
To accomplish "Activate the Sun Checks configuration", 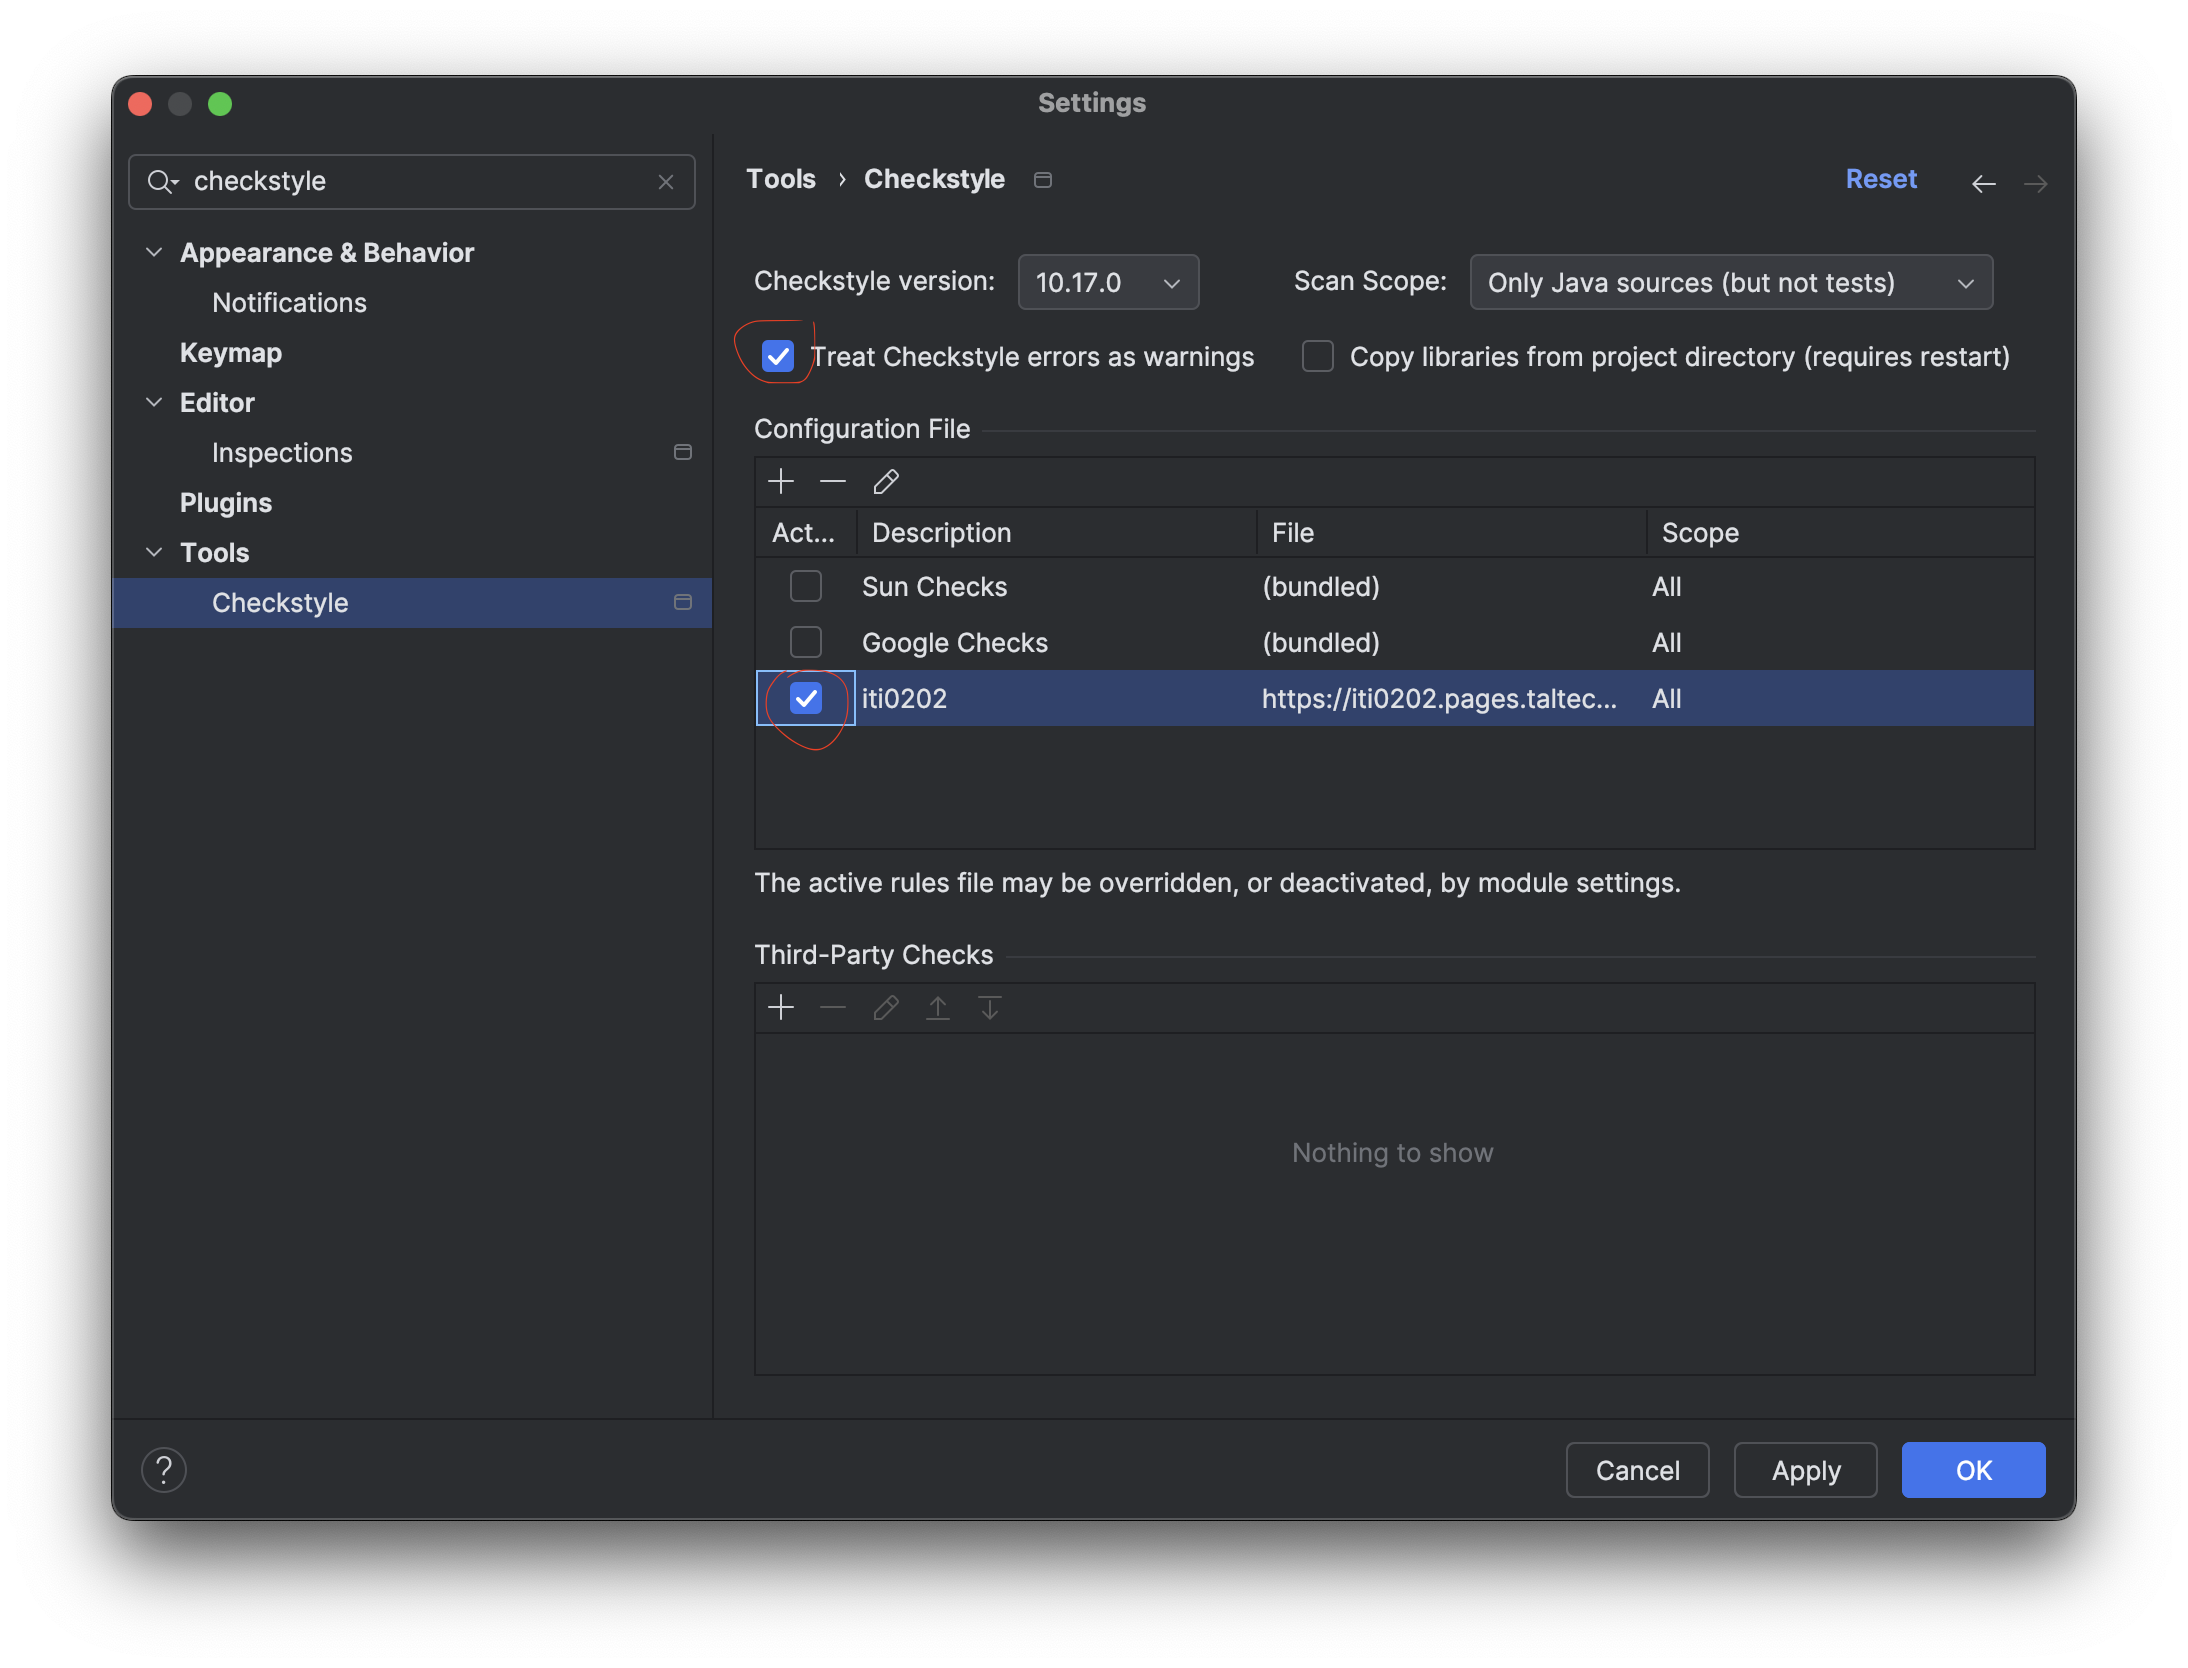I will pyautogui.click(x=806, y=587).
